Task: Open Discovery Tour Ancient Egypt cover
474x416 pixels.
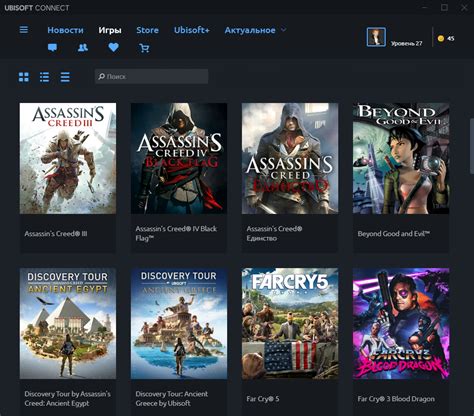Action: (x=68, y=323)
